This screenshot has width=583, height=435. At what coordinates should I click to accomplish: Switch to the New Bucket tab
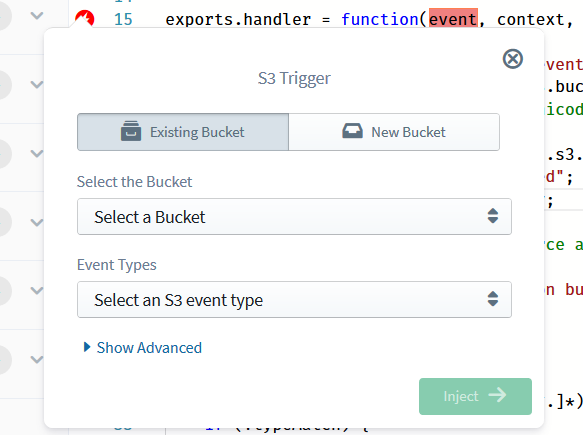[x=394, y=132]
